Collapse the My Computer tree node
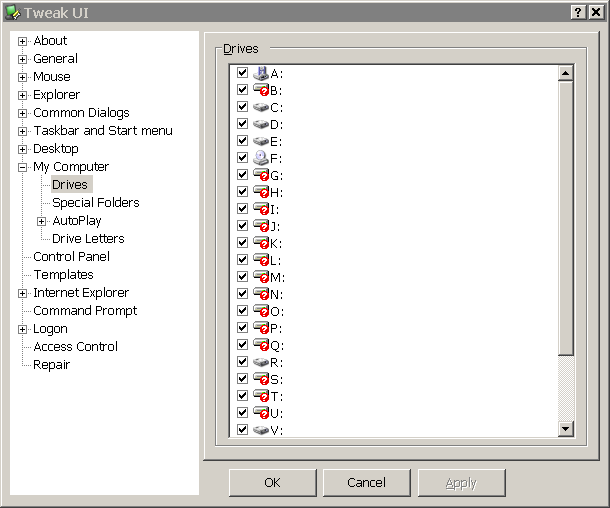This screenshot has height=508, width=610. tap(23, 167)
